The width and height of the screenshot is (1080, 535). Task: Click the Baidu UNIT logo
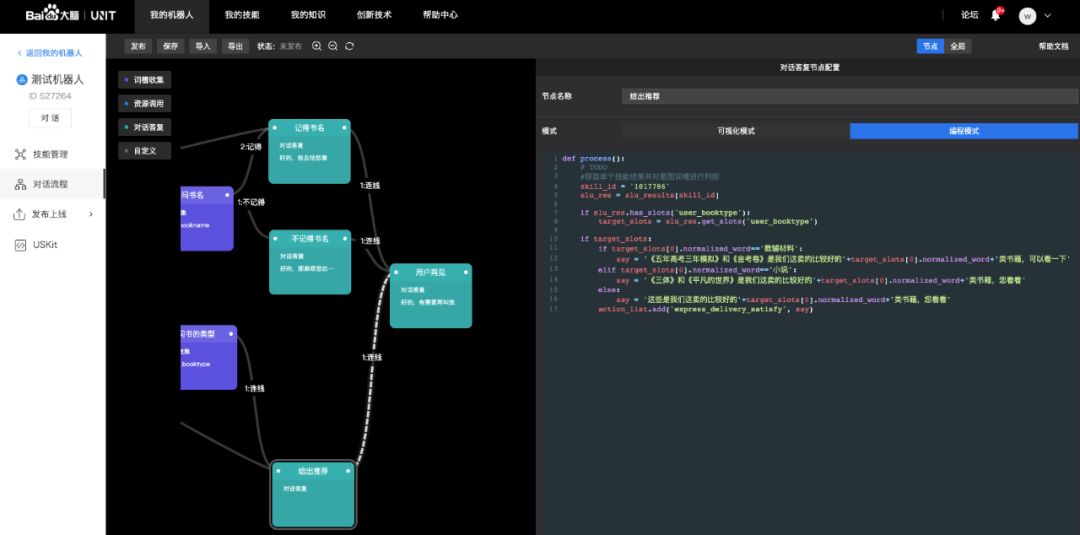click(70, 15)
